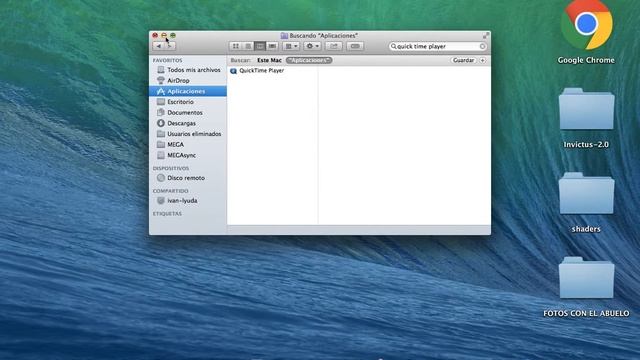This screenshot has width=640, height=360.
Task: Open the MEGA folder in the sidebar
Action: [x=188, y=144]
